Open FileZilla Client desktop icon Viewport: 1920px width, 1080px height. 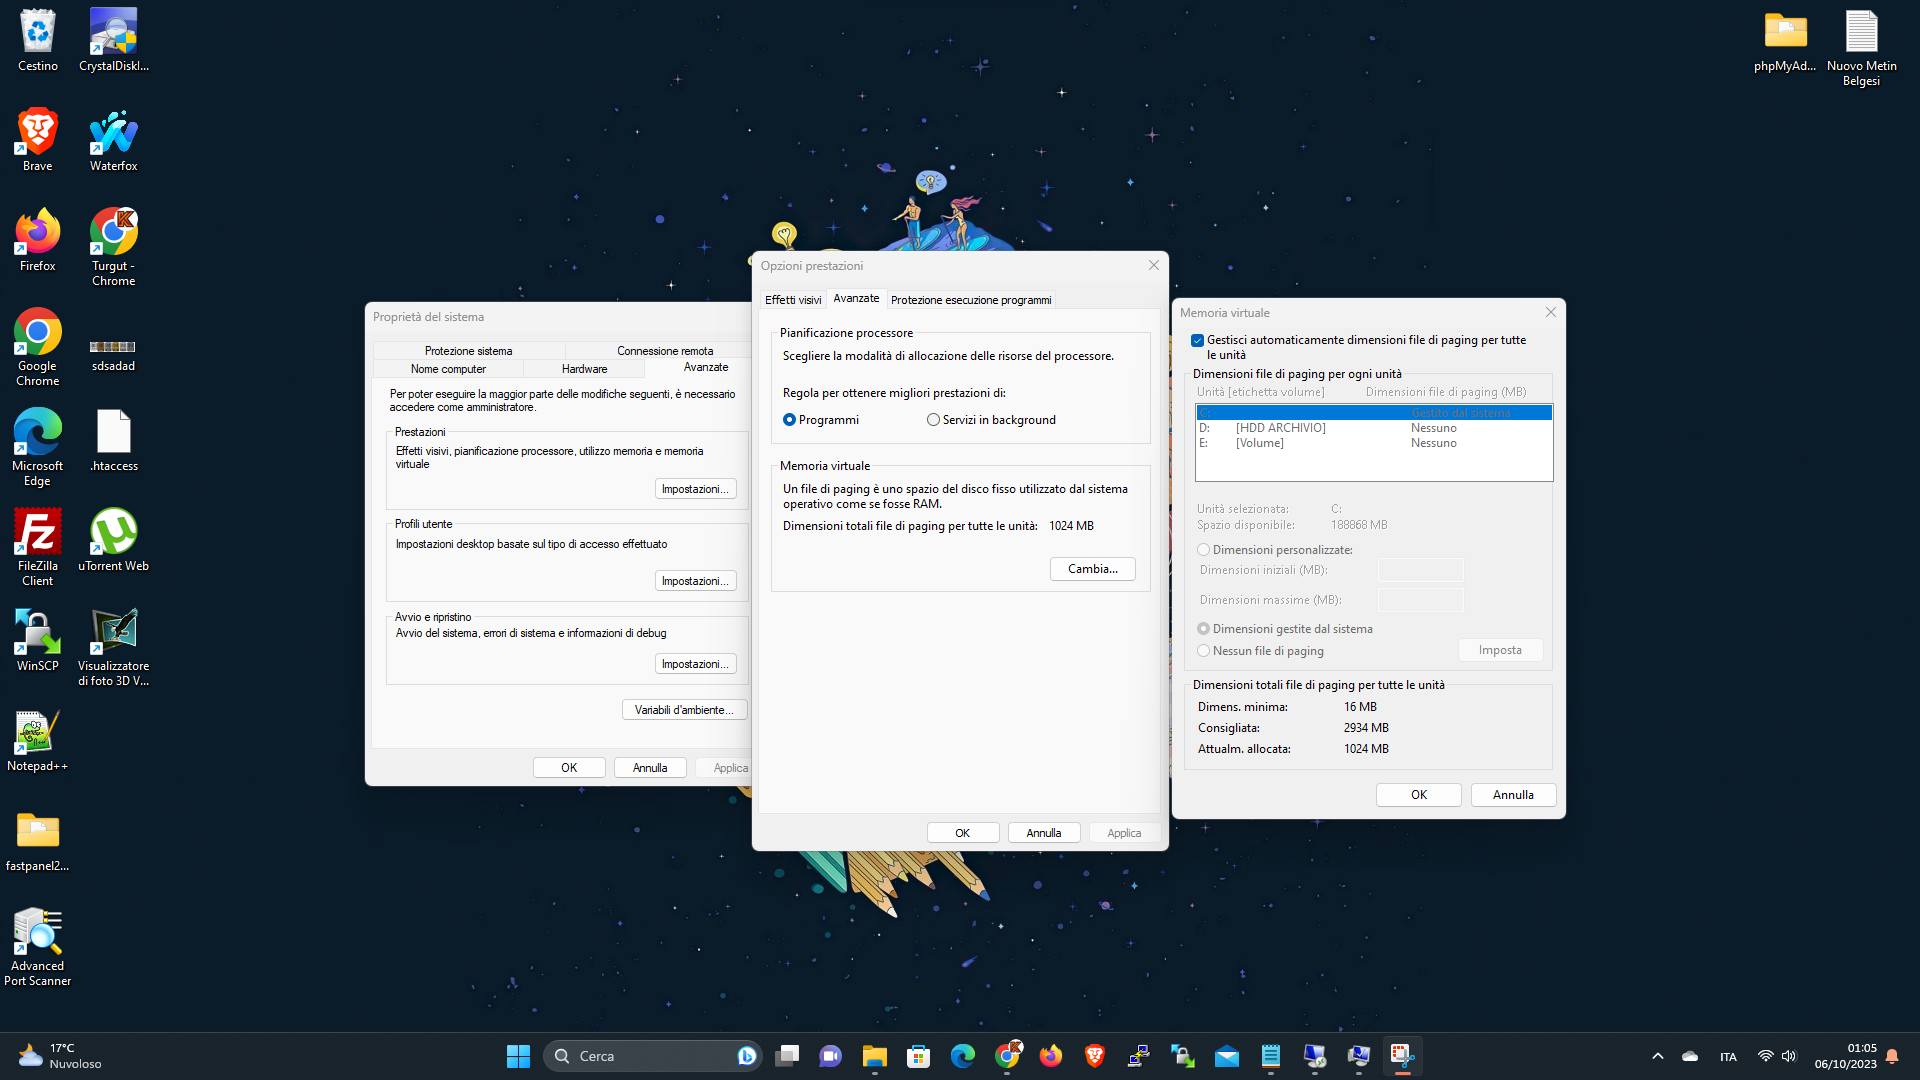[37, 533]
